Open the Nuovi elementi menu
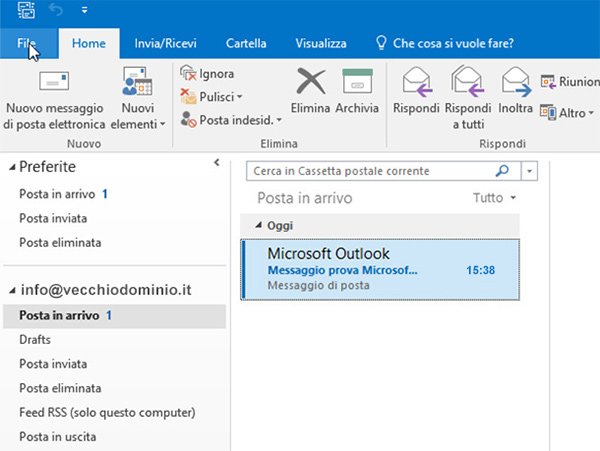Image resolution: width=600 pixels, height=451 pixels. 138,100
